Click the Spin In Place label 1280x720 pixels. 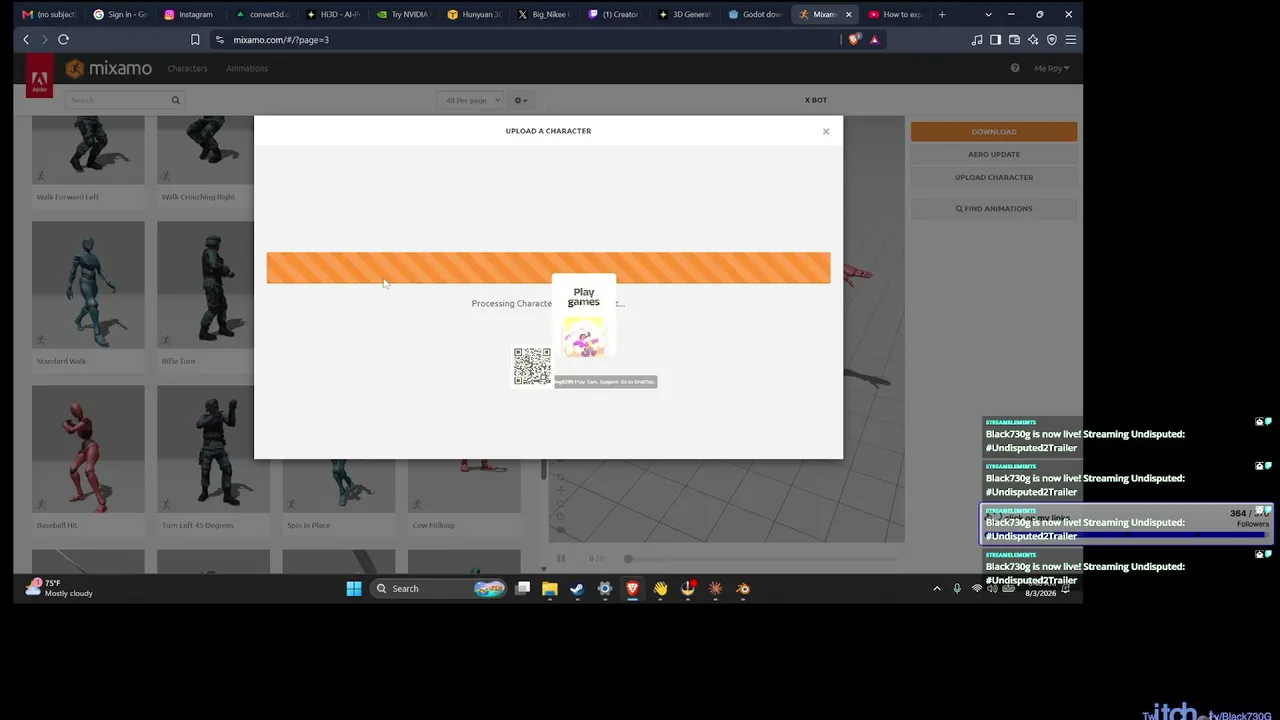pyautogui.click(x=308, y=526)
